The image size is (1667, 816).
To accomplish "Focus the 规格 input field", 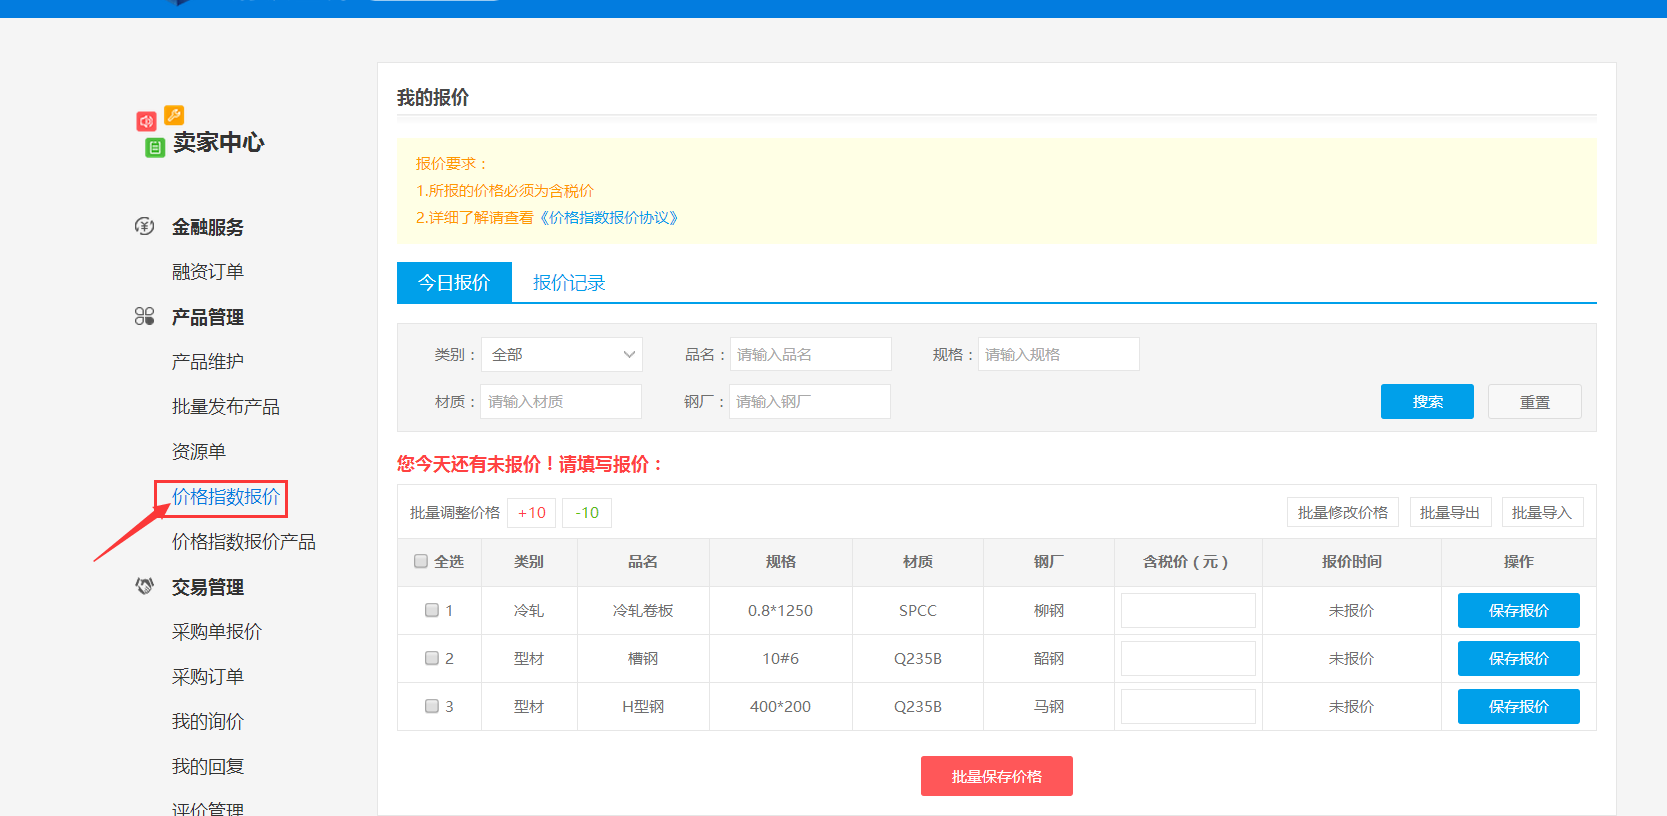I will pyautogui.click(x=1059, y=354).
